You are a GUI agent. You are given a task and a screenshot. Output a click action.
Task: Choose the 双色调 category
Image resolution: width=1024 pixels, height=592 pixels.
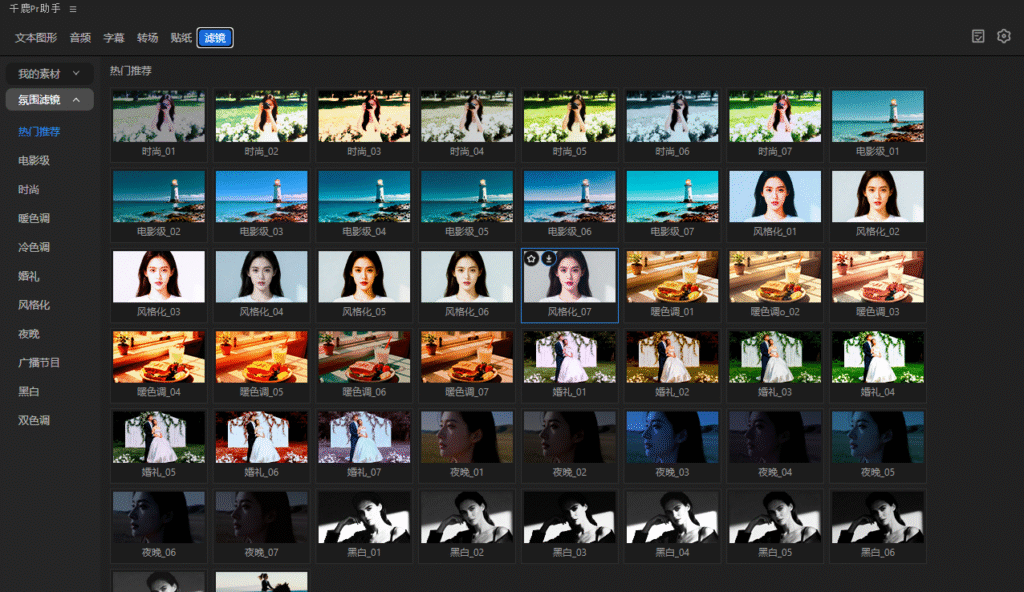(x=34, y=420)
